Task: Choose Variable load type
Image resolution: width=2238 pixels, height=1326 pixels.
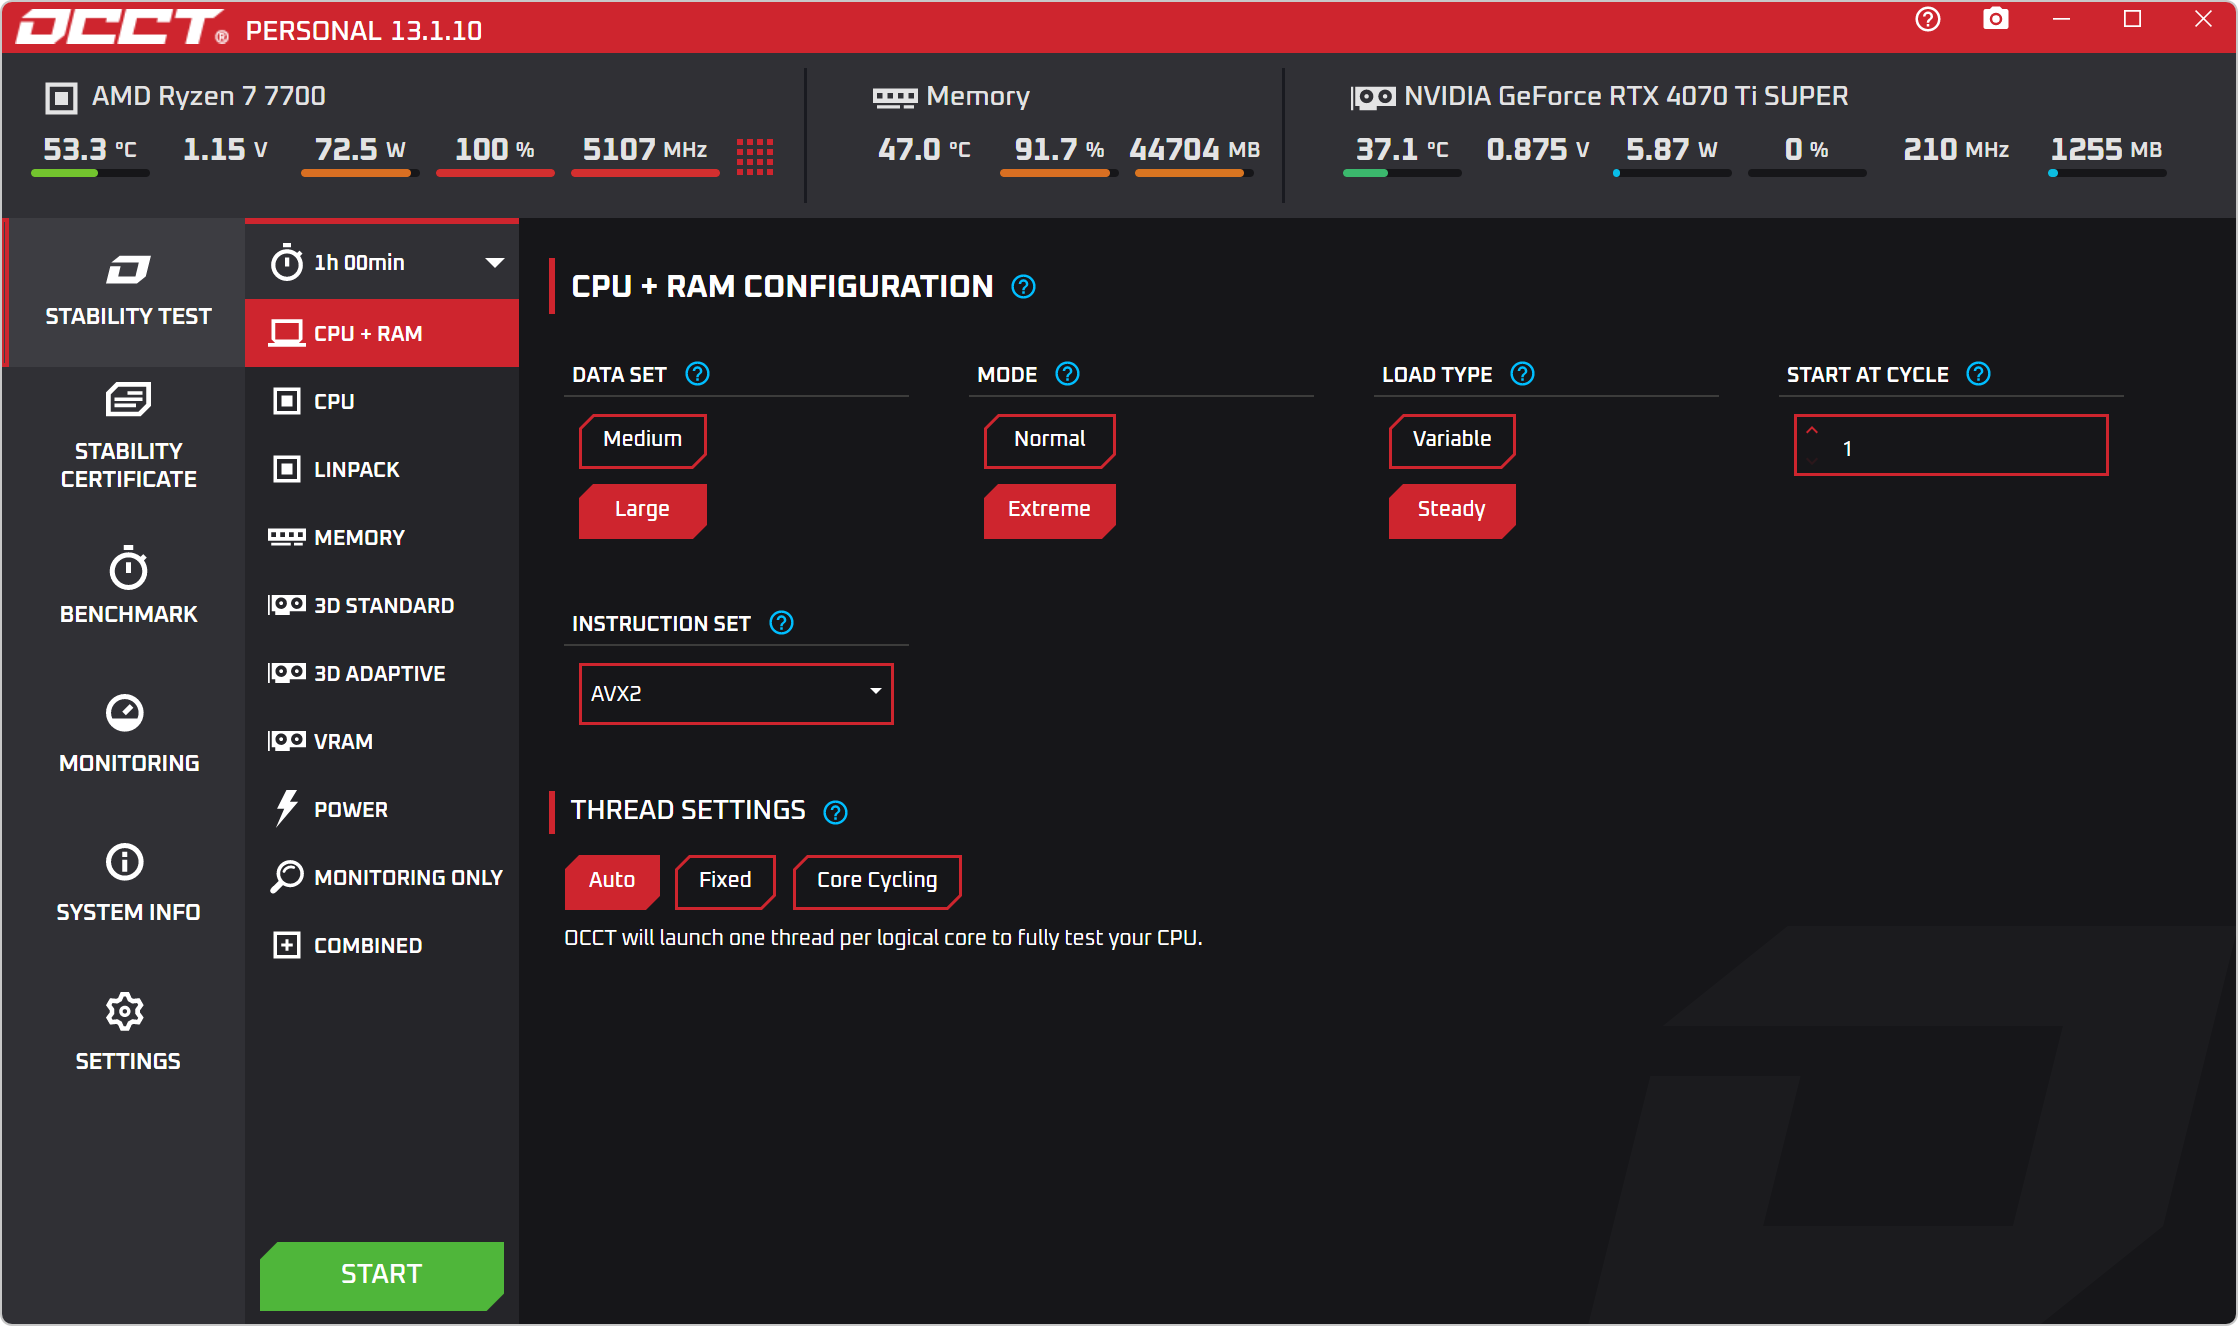Action: click(x=1451, y=440)
